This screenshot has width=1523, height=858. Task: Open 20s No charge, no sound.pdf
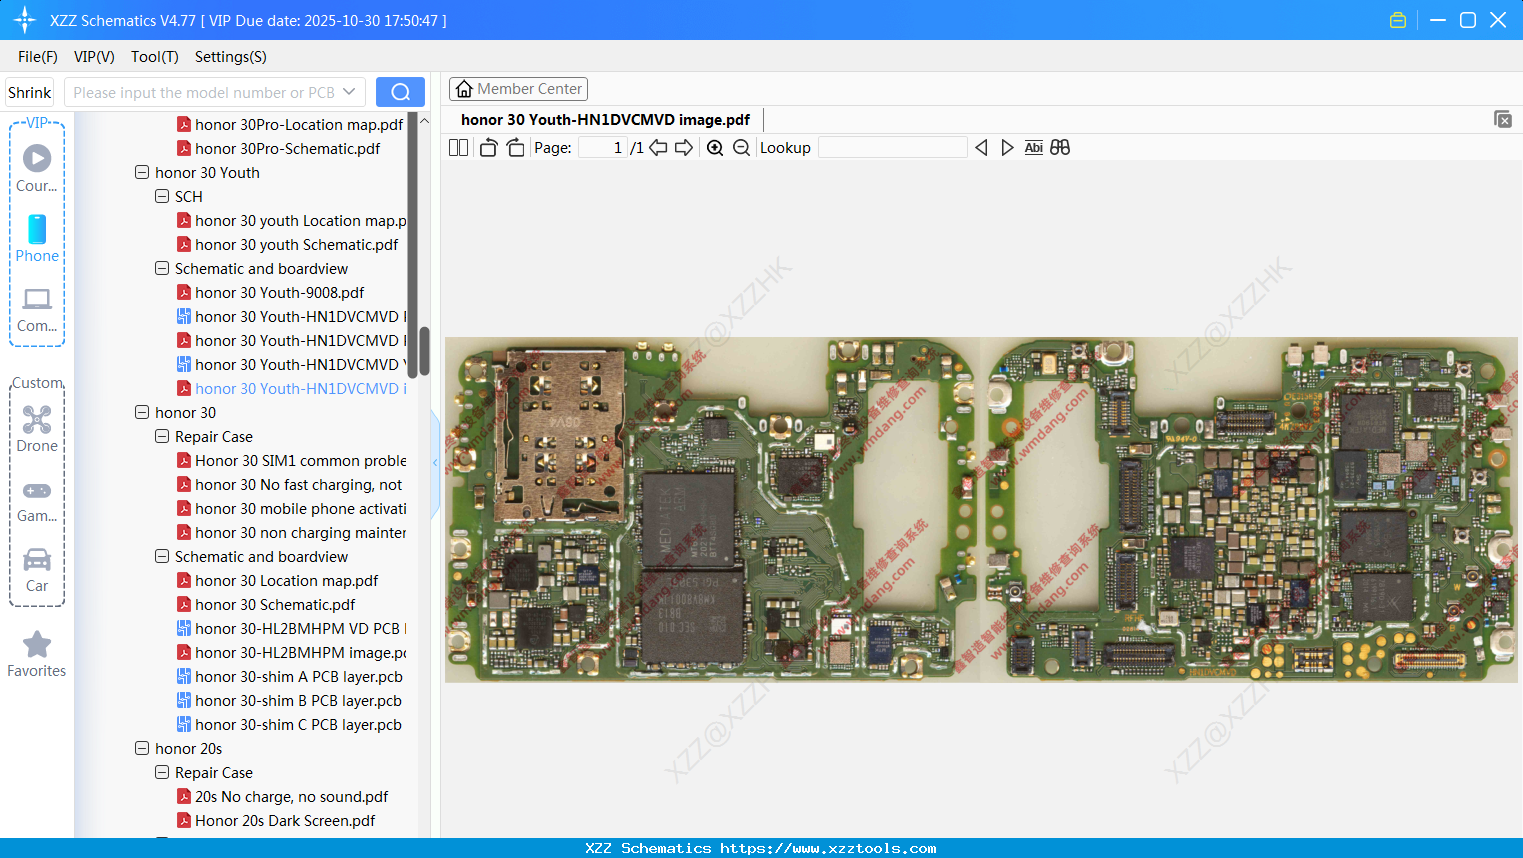point(291,796)
